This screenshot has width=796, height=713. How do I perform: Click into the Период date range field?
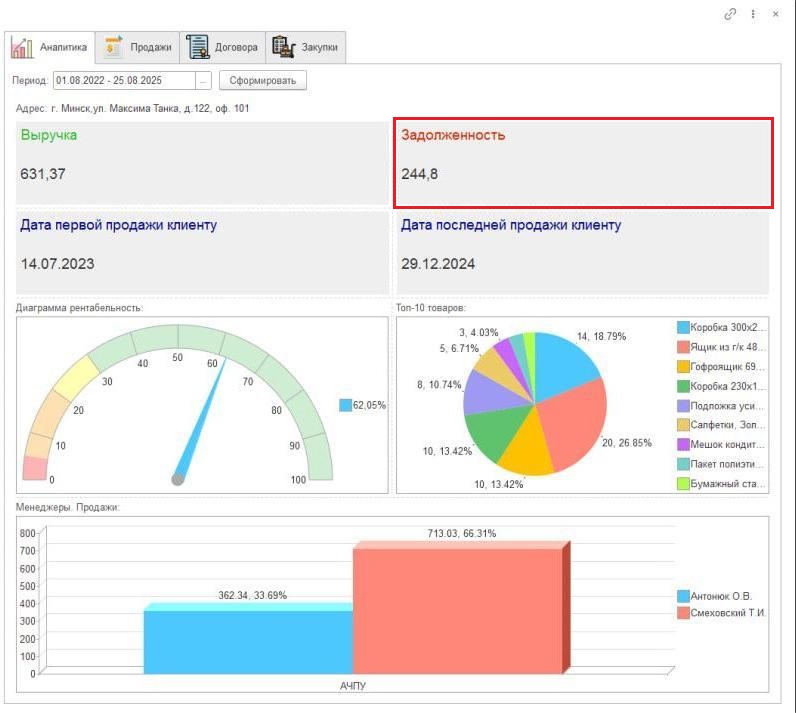[x=123, y=80]
